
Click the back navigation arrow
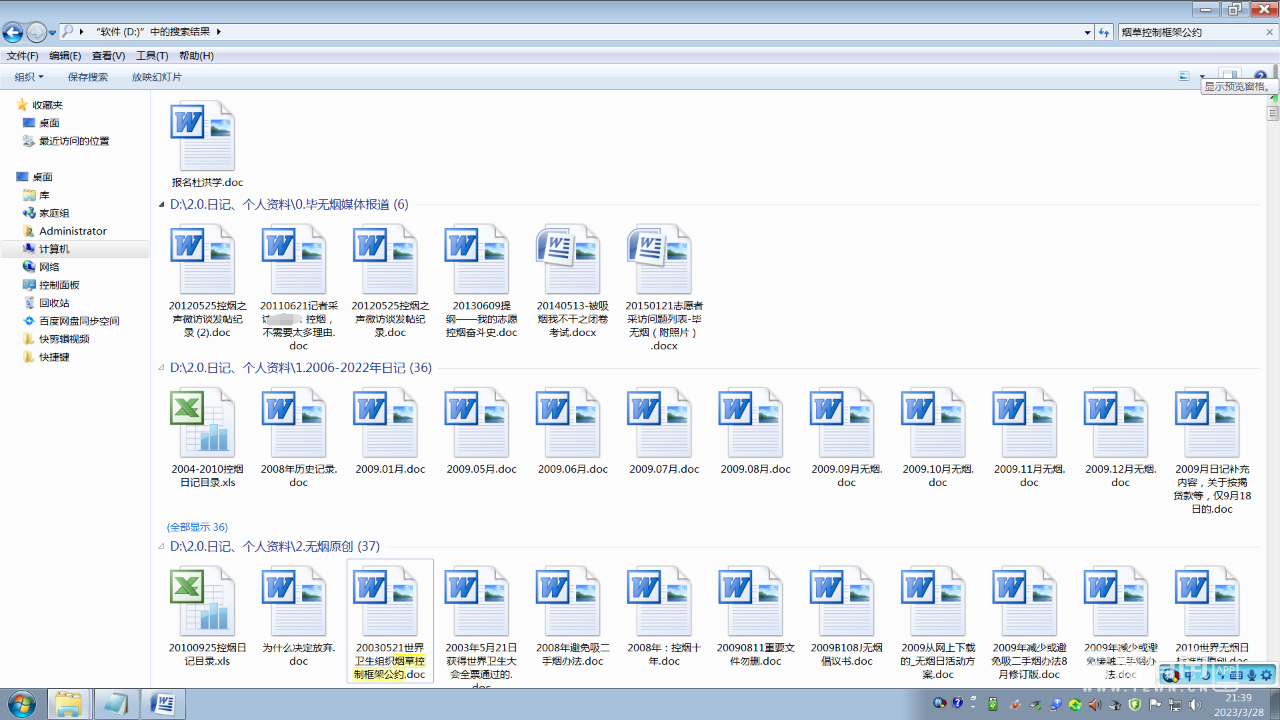pyautogui.click(x=12, y=32)
